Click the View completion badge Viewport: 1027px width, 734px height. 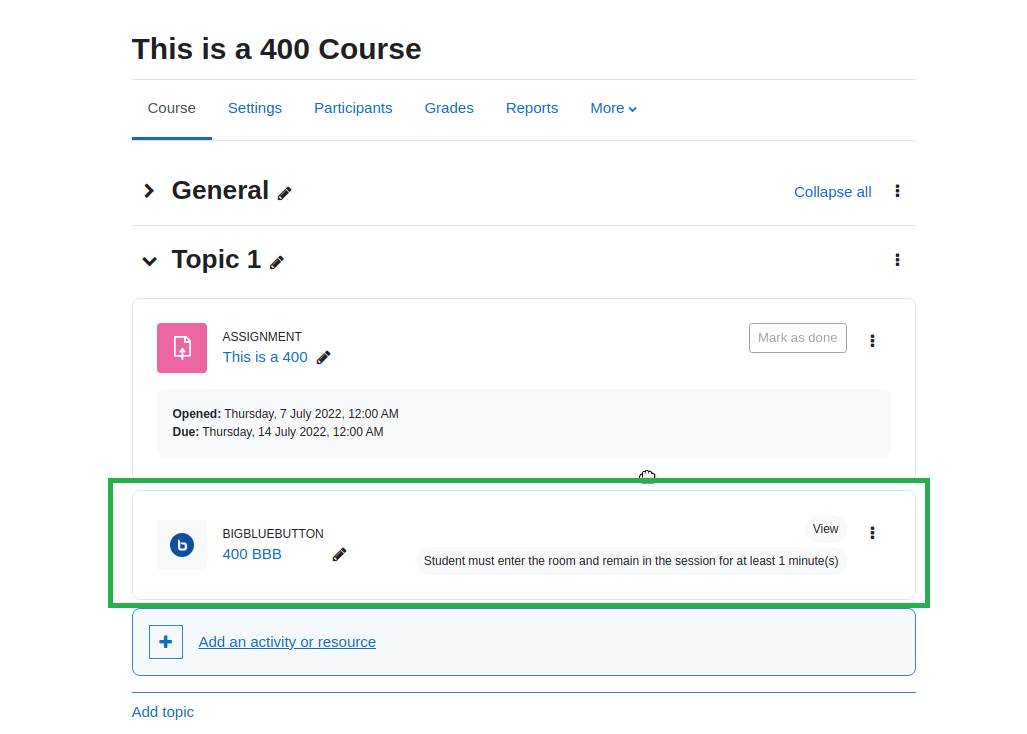[x=825, y=529]
